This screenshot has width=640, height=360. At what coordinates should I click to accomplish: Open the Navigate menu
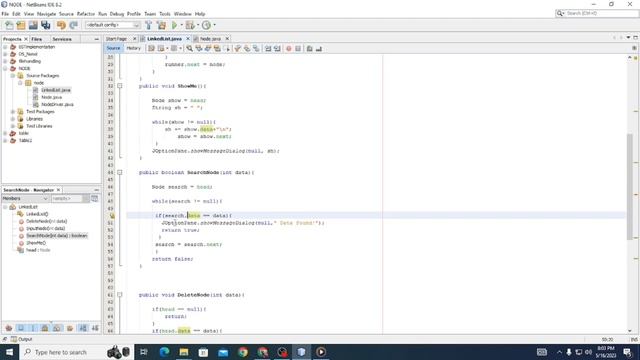(x=47, y=14)
